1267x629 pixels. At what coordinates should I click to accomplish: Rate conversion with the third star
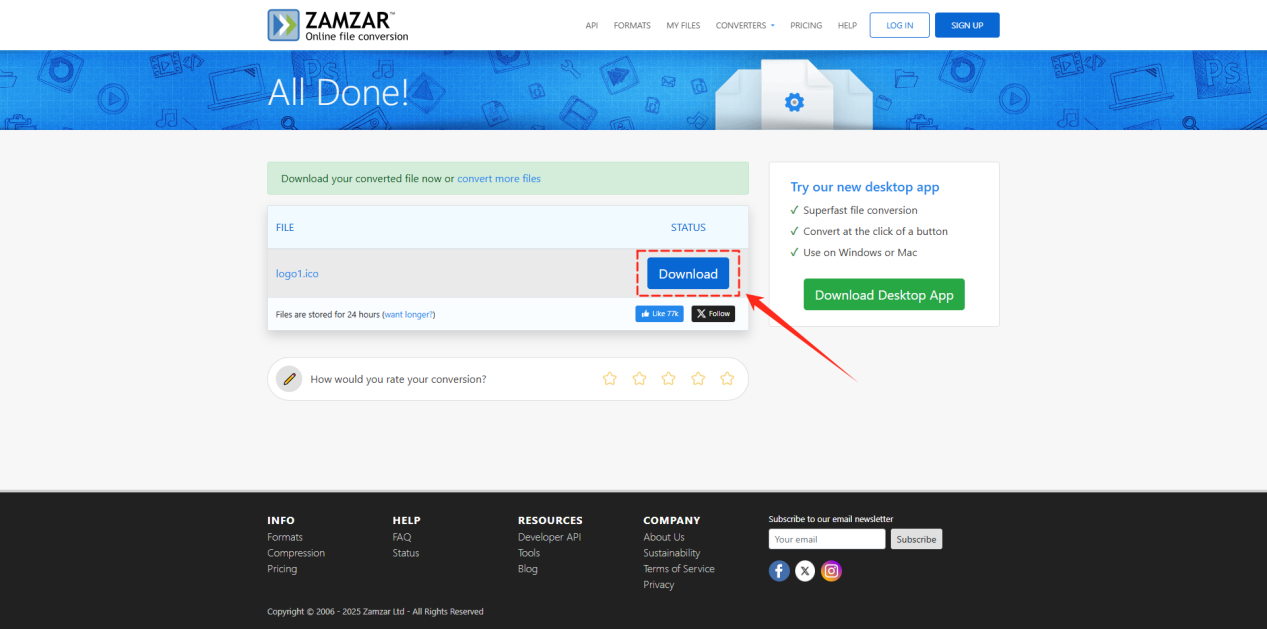669,379
